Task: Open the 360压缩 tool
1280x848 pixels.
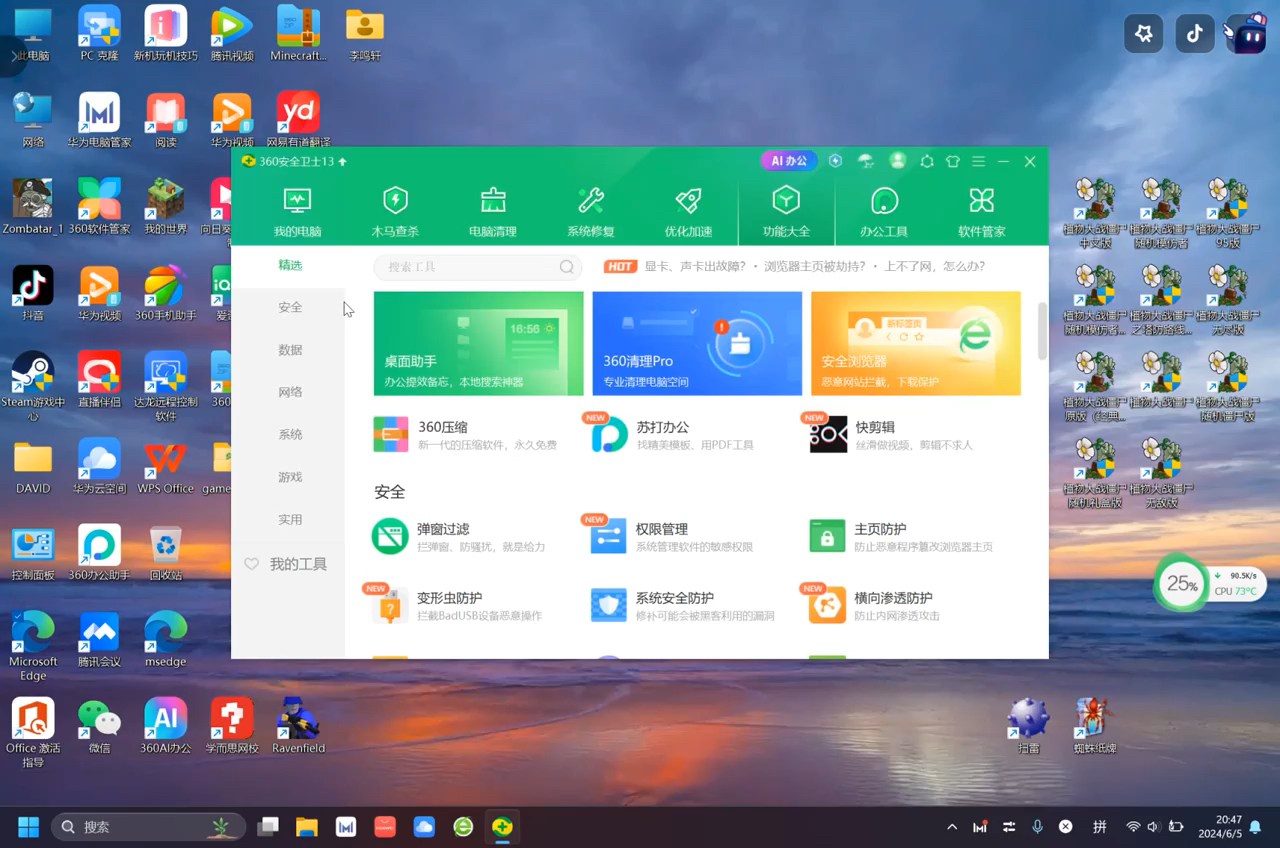Action: pos(465,435)
